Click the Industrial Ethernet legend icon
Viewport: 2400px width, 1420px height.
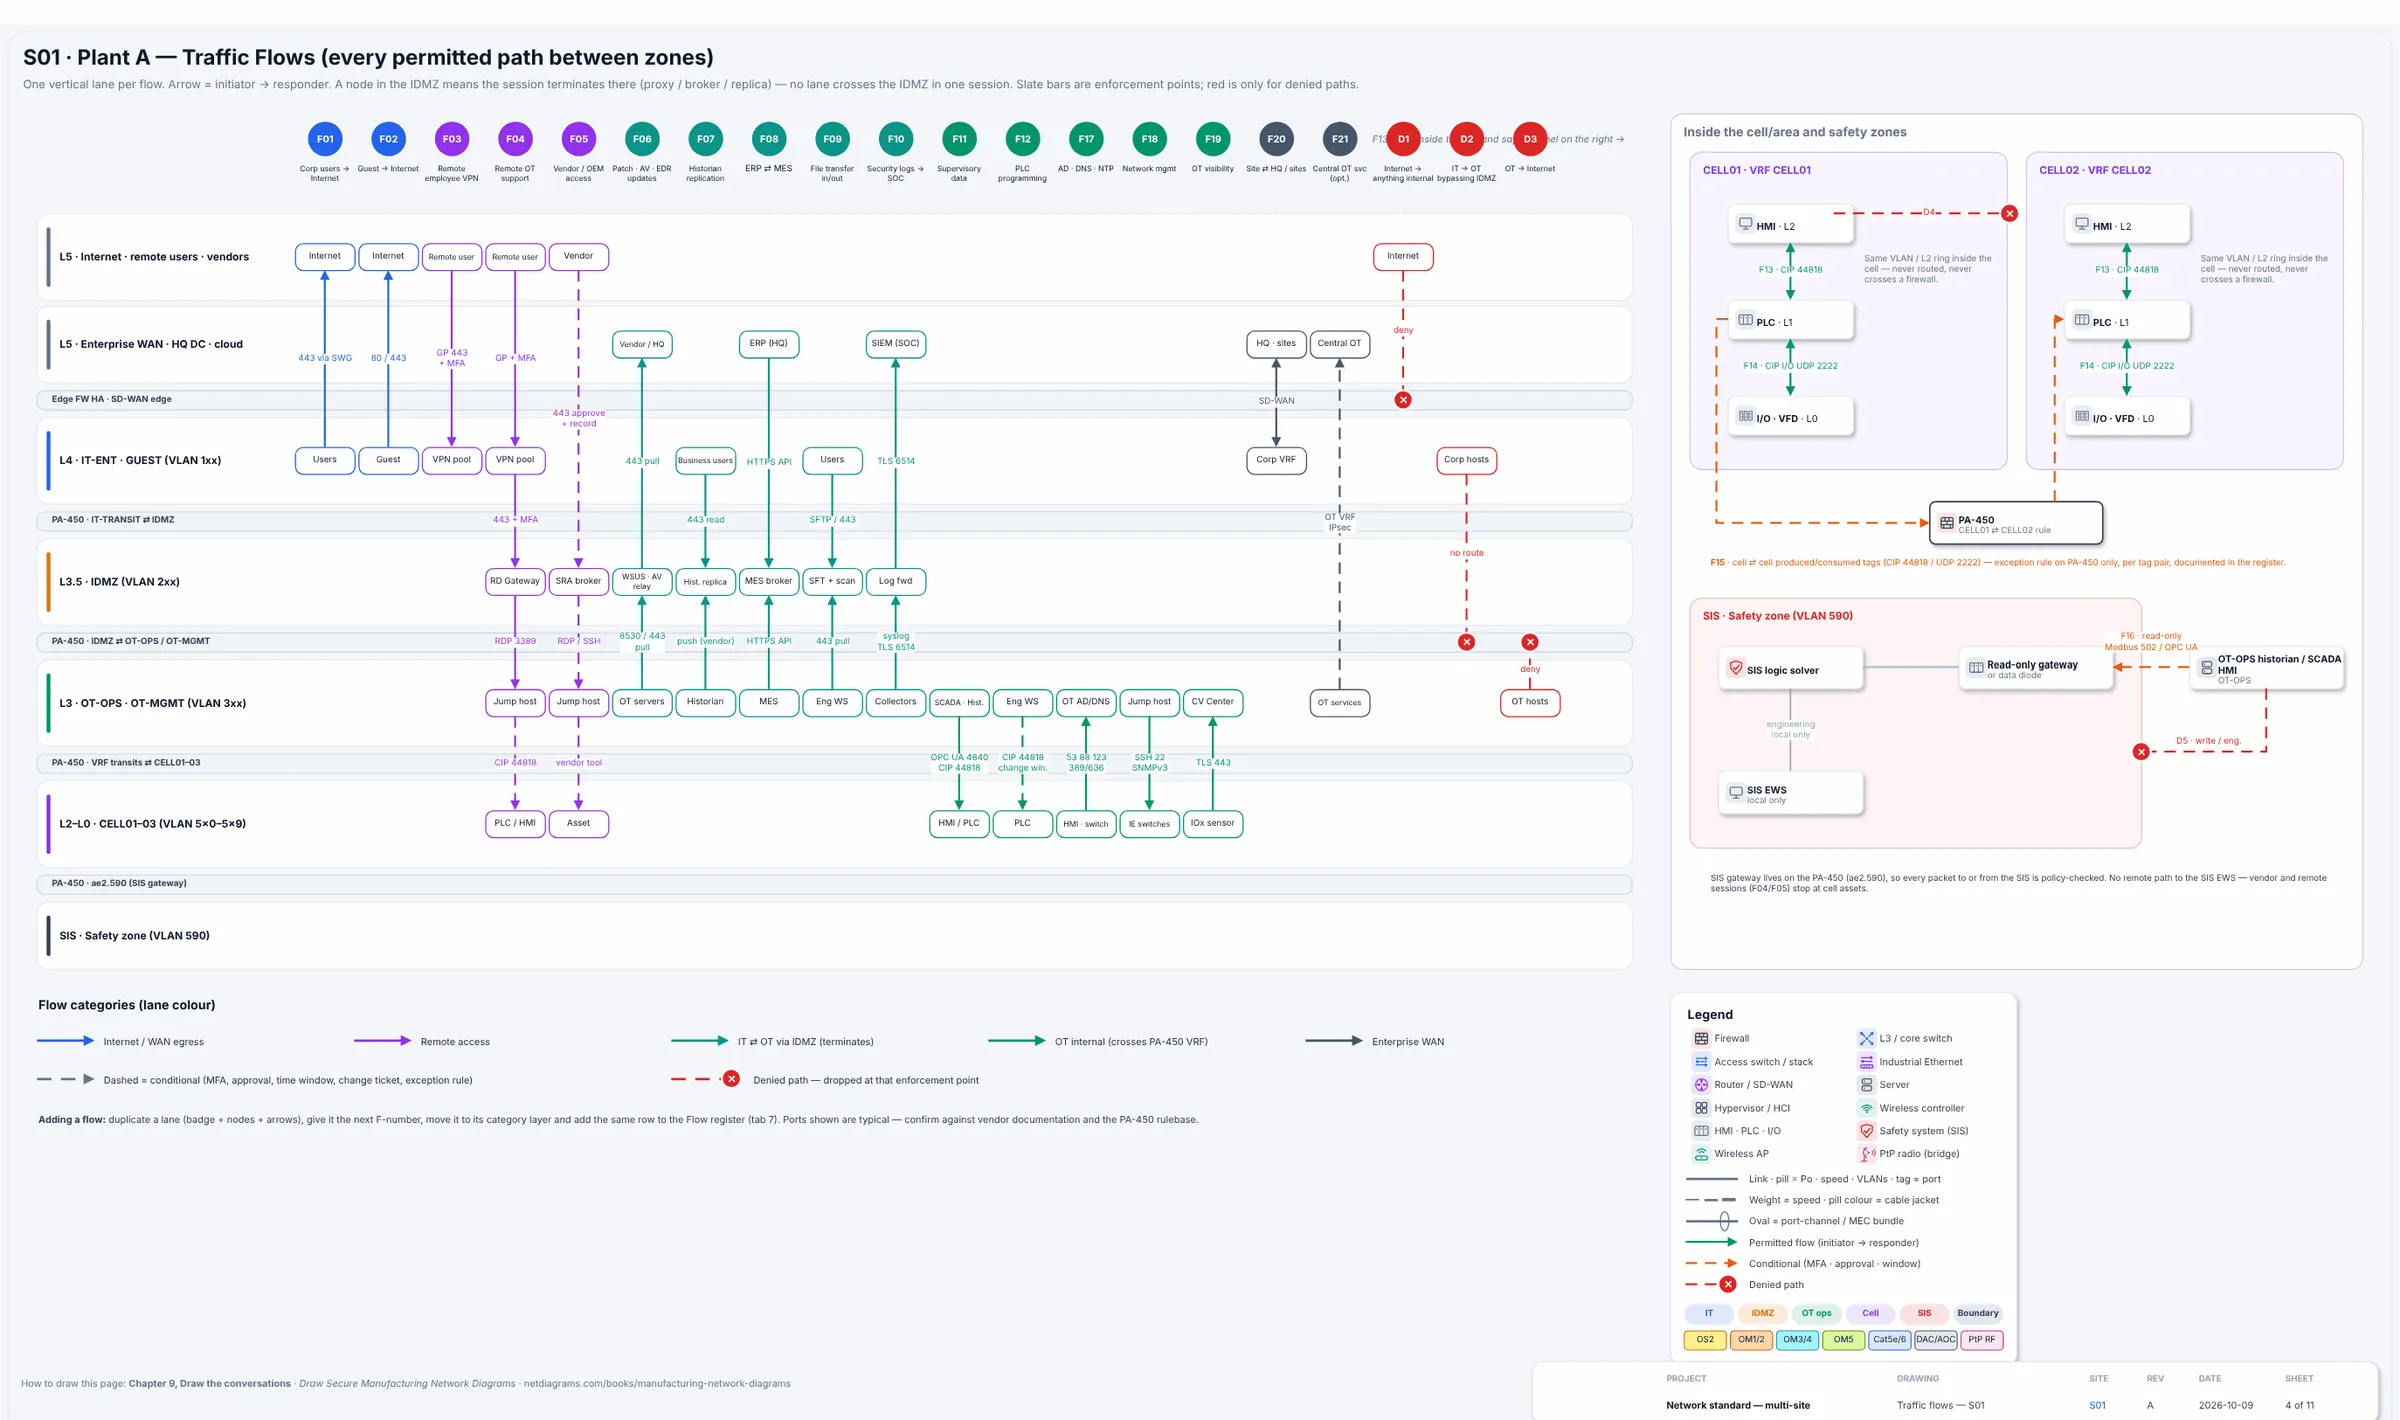click(1866, 1062)
